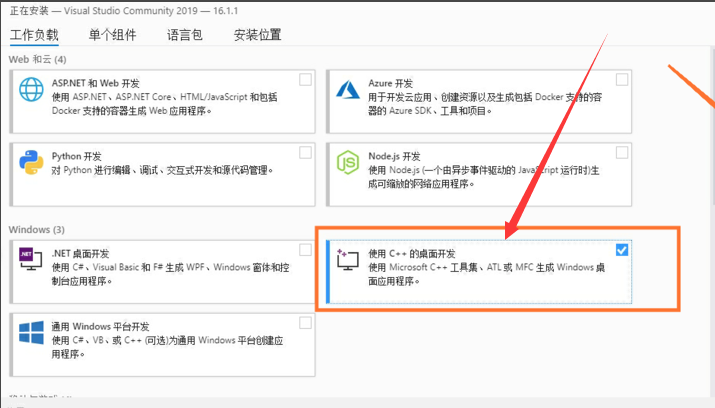Enable the ASP.NET 和 Web 开发 checkbox

(x=306, y=80)
